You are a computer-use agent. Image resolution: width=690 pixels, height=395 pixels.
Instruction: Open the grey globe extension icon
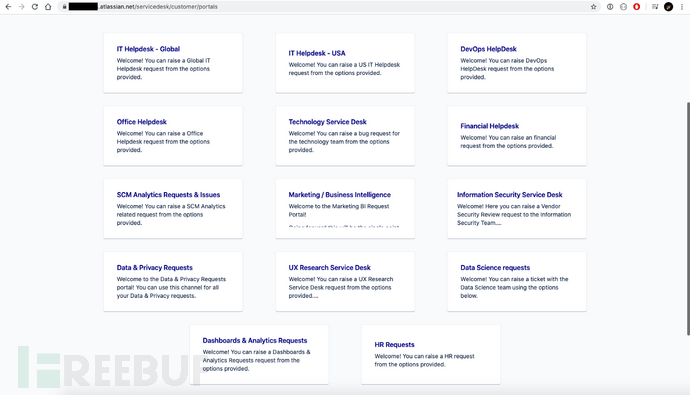(x=623, y=7)
